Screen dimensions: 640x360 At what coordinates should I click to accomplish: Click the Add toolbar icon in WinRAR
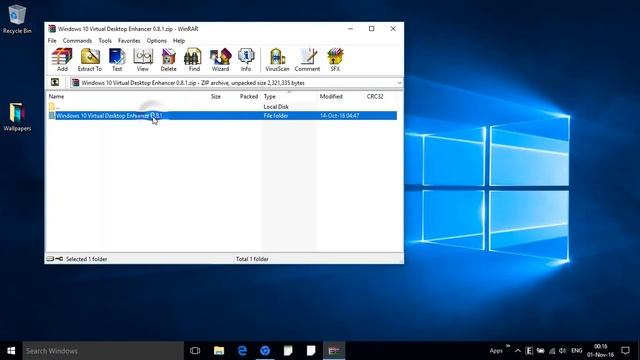point(62,60)
